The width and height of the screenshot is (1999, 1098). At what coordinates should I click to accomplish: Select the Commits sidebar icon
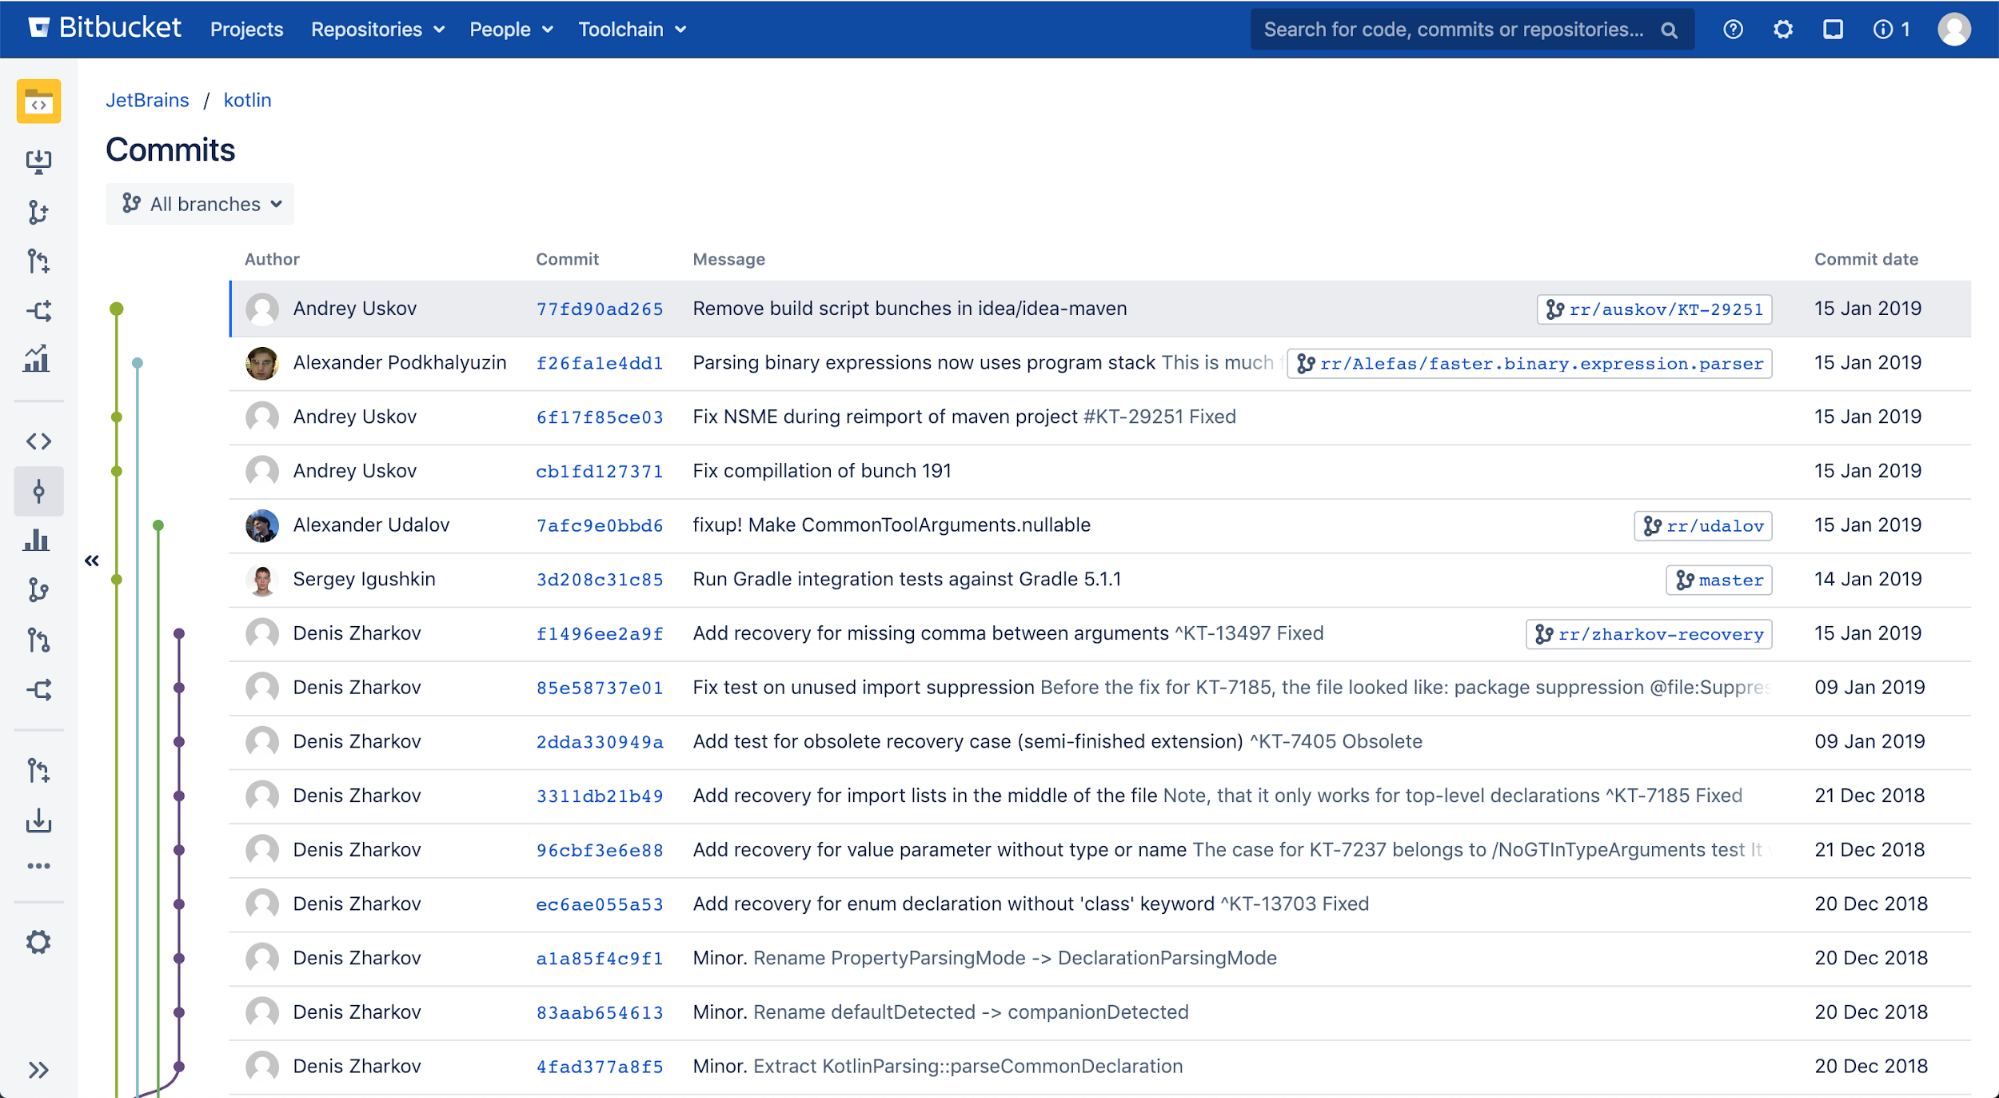[x=38, y=491]
